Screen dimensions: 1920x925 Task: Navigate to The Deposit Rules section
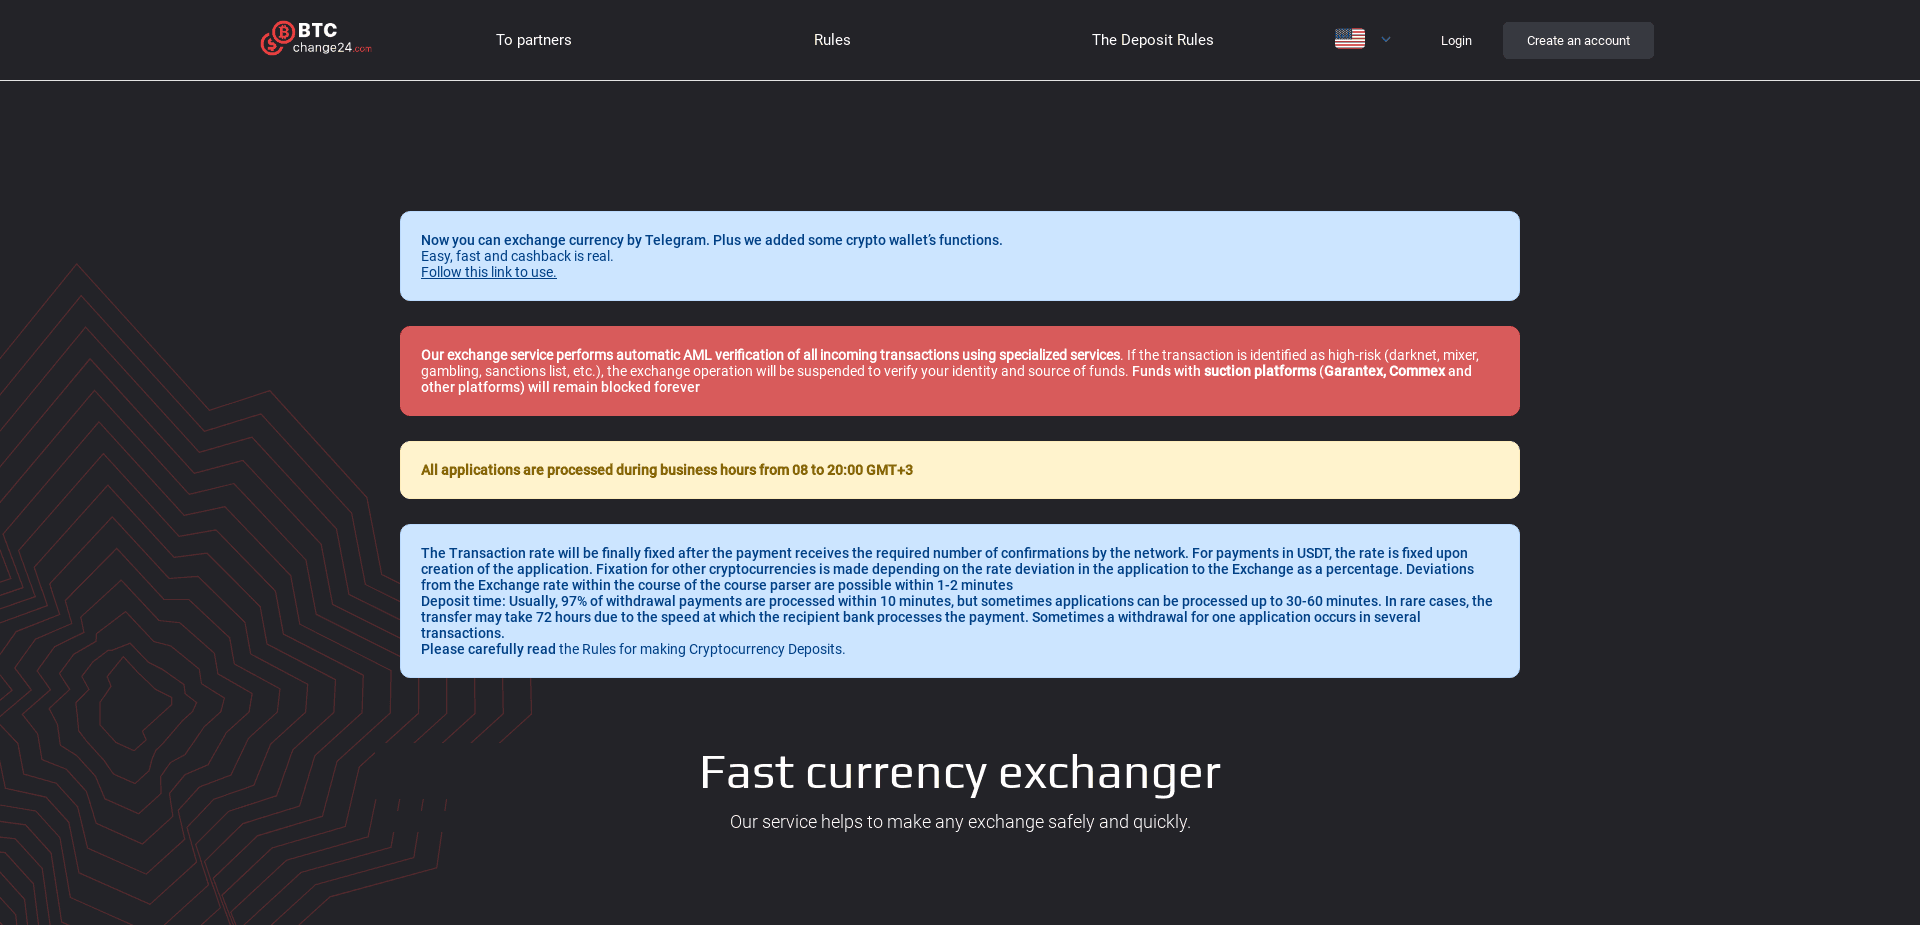[x=1152, y=39]
